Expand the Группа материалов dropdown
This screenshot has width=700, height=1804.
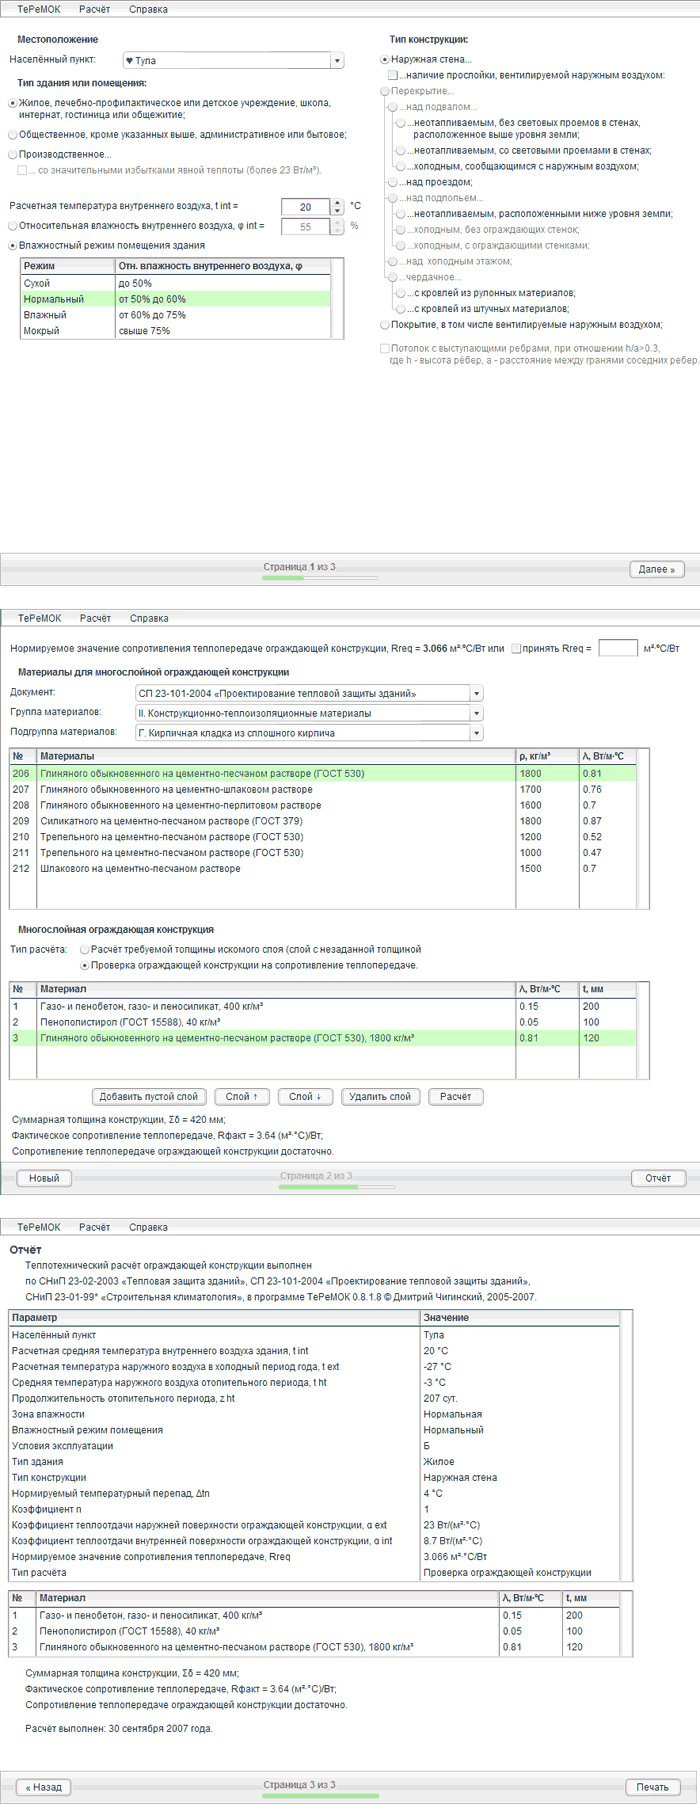[476, 713]
